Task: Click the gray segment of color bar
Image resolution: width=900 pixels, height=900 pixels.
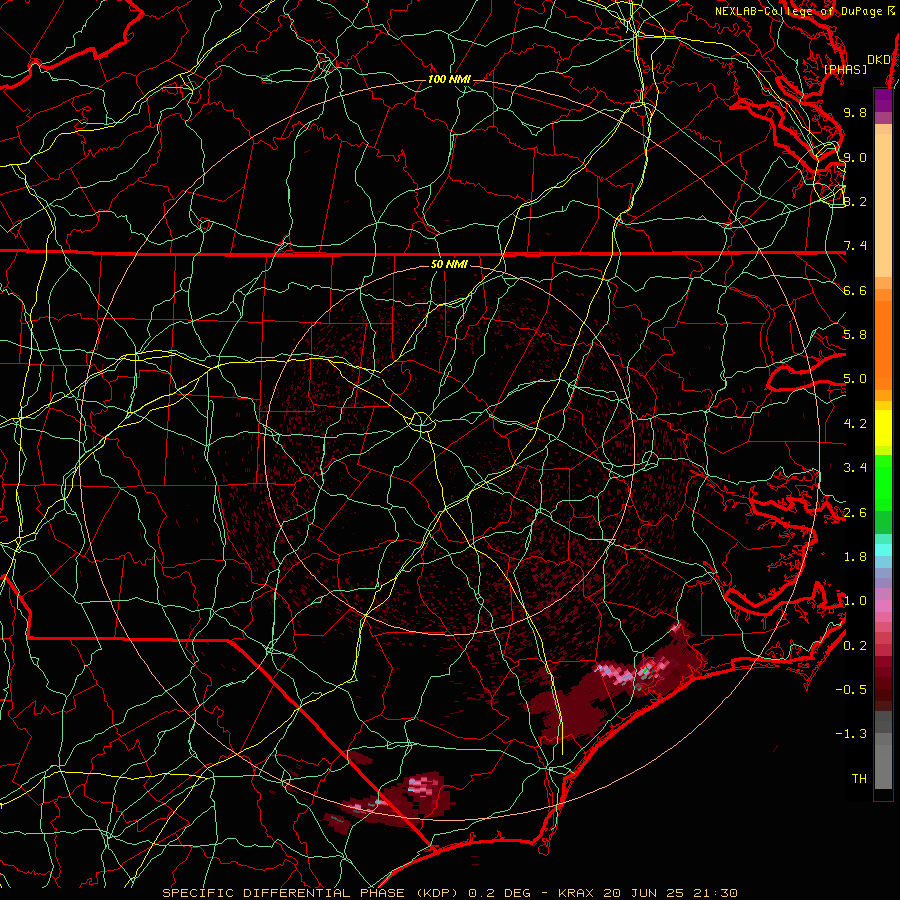Action: coord(883,761)
